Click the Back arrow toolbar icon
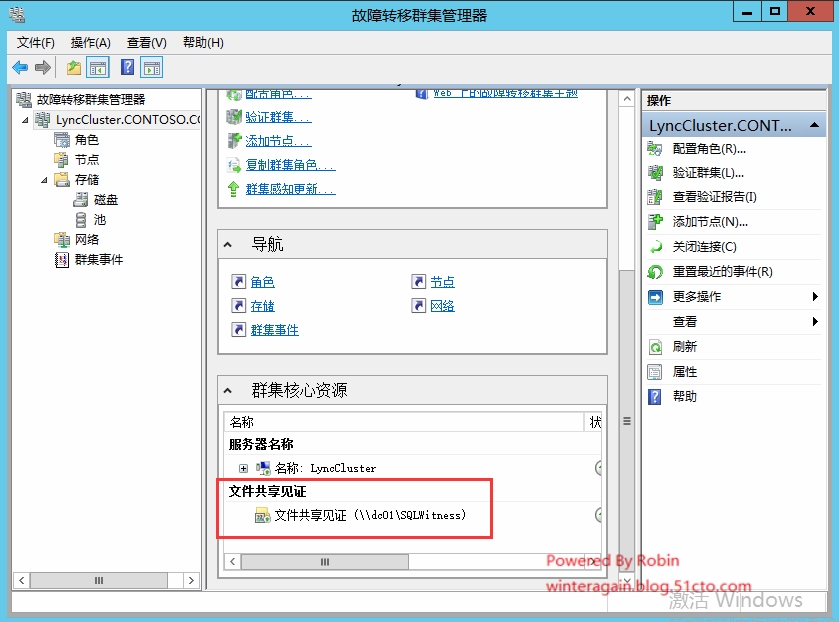The image size is (839, 622). 20,67
